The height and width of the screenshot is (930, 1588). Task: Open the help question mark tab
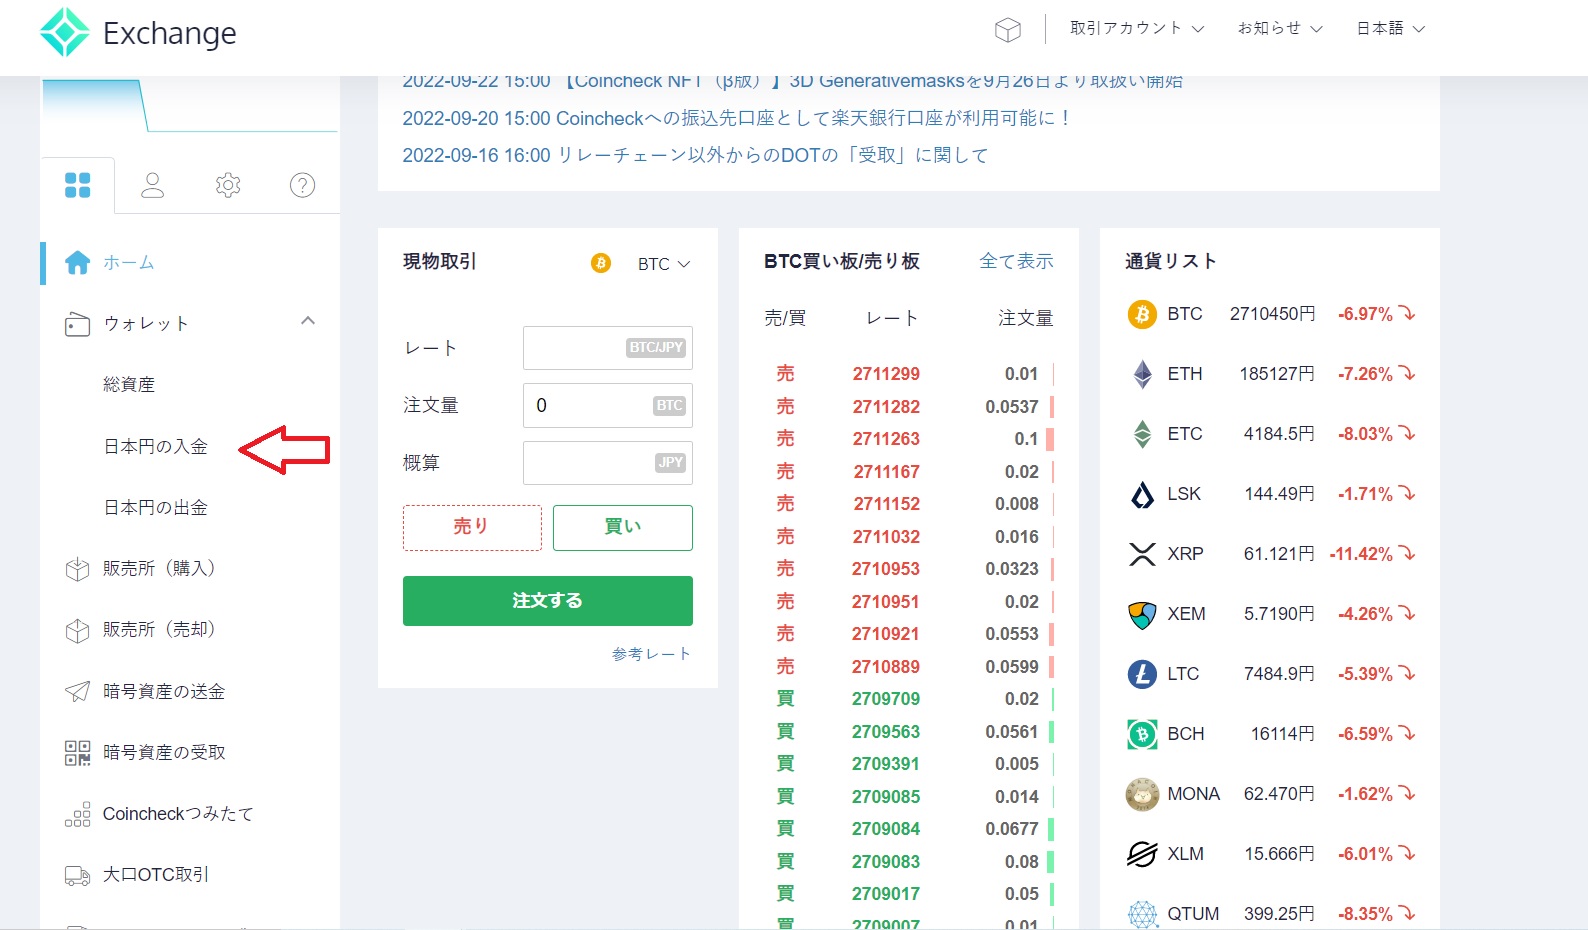click(302, 185)
